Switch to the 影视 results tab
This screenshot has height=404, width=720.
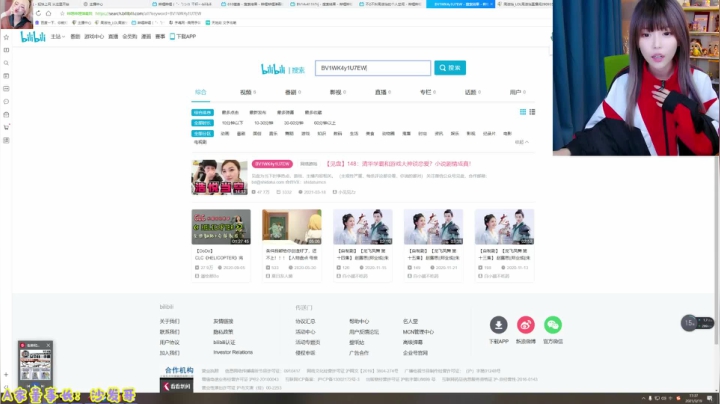[338, 92]
